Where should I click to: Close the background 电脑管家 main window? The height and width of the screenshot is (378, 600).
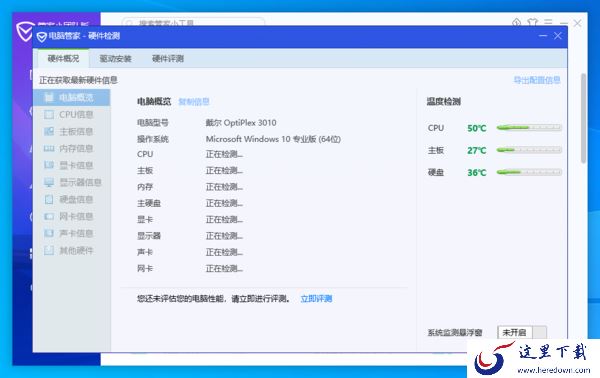[577, 23]
